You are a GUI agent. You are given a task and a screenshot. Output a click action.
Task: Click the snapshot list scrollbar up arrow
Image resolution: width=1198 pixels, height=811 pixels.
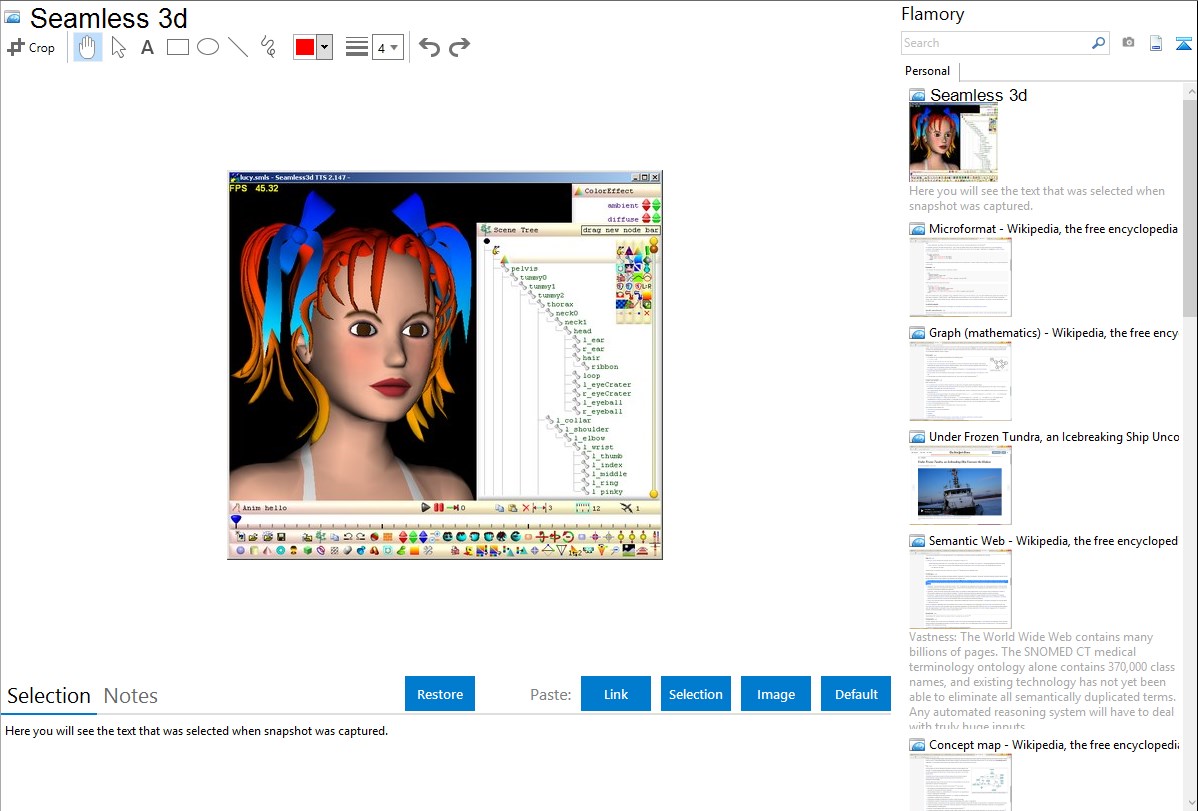click(x=1190, y=91)
